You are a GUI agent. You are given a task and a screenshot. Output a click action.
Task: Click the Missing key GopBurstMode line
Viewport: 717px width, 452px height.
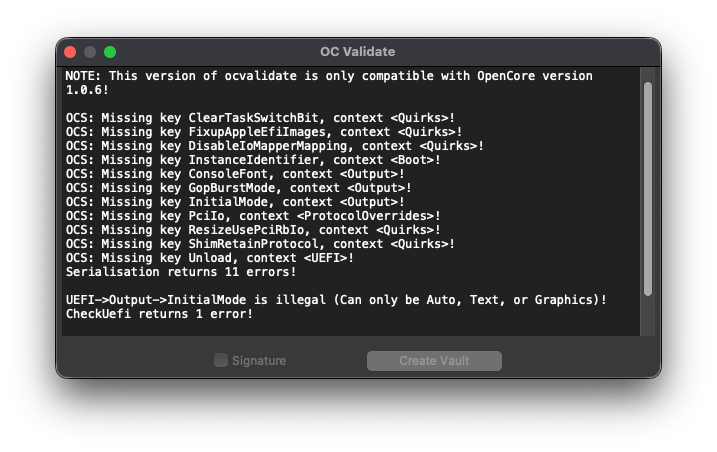[238, 188]
